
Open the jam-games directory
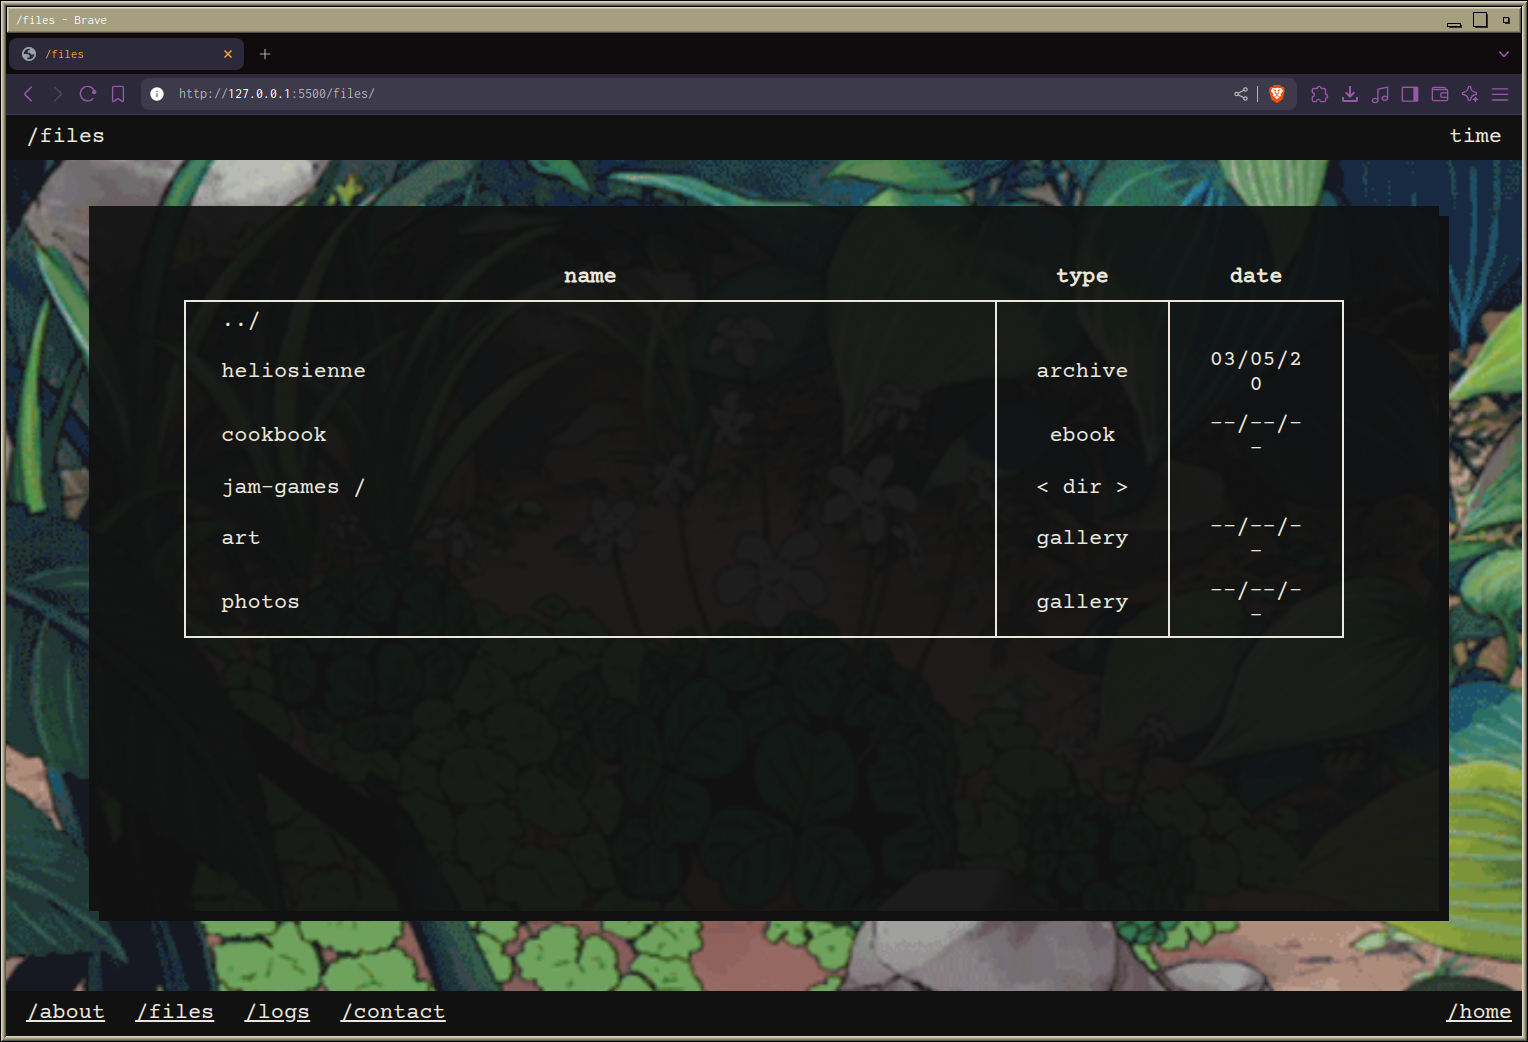(x=281, y=487)
